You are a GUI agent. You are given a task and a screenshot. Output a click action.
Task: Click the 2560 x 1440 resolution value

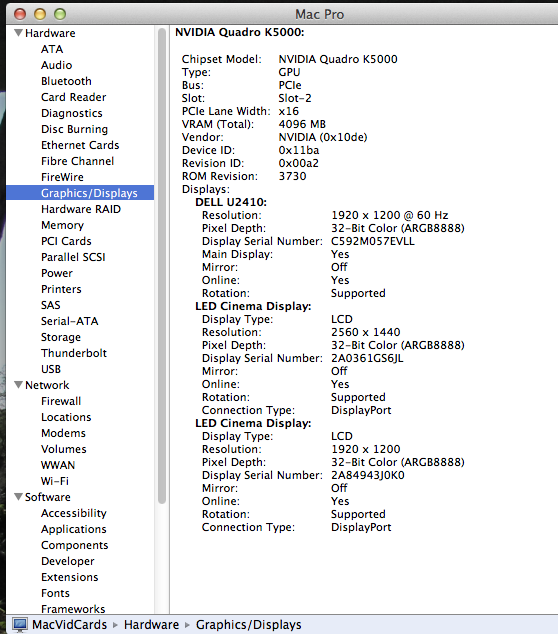(x=366, y=332)
